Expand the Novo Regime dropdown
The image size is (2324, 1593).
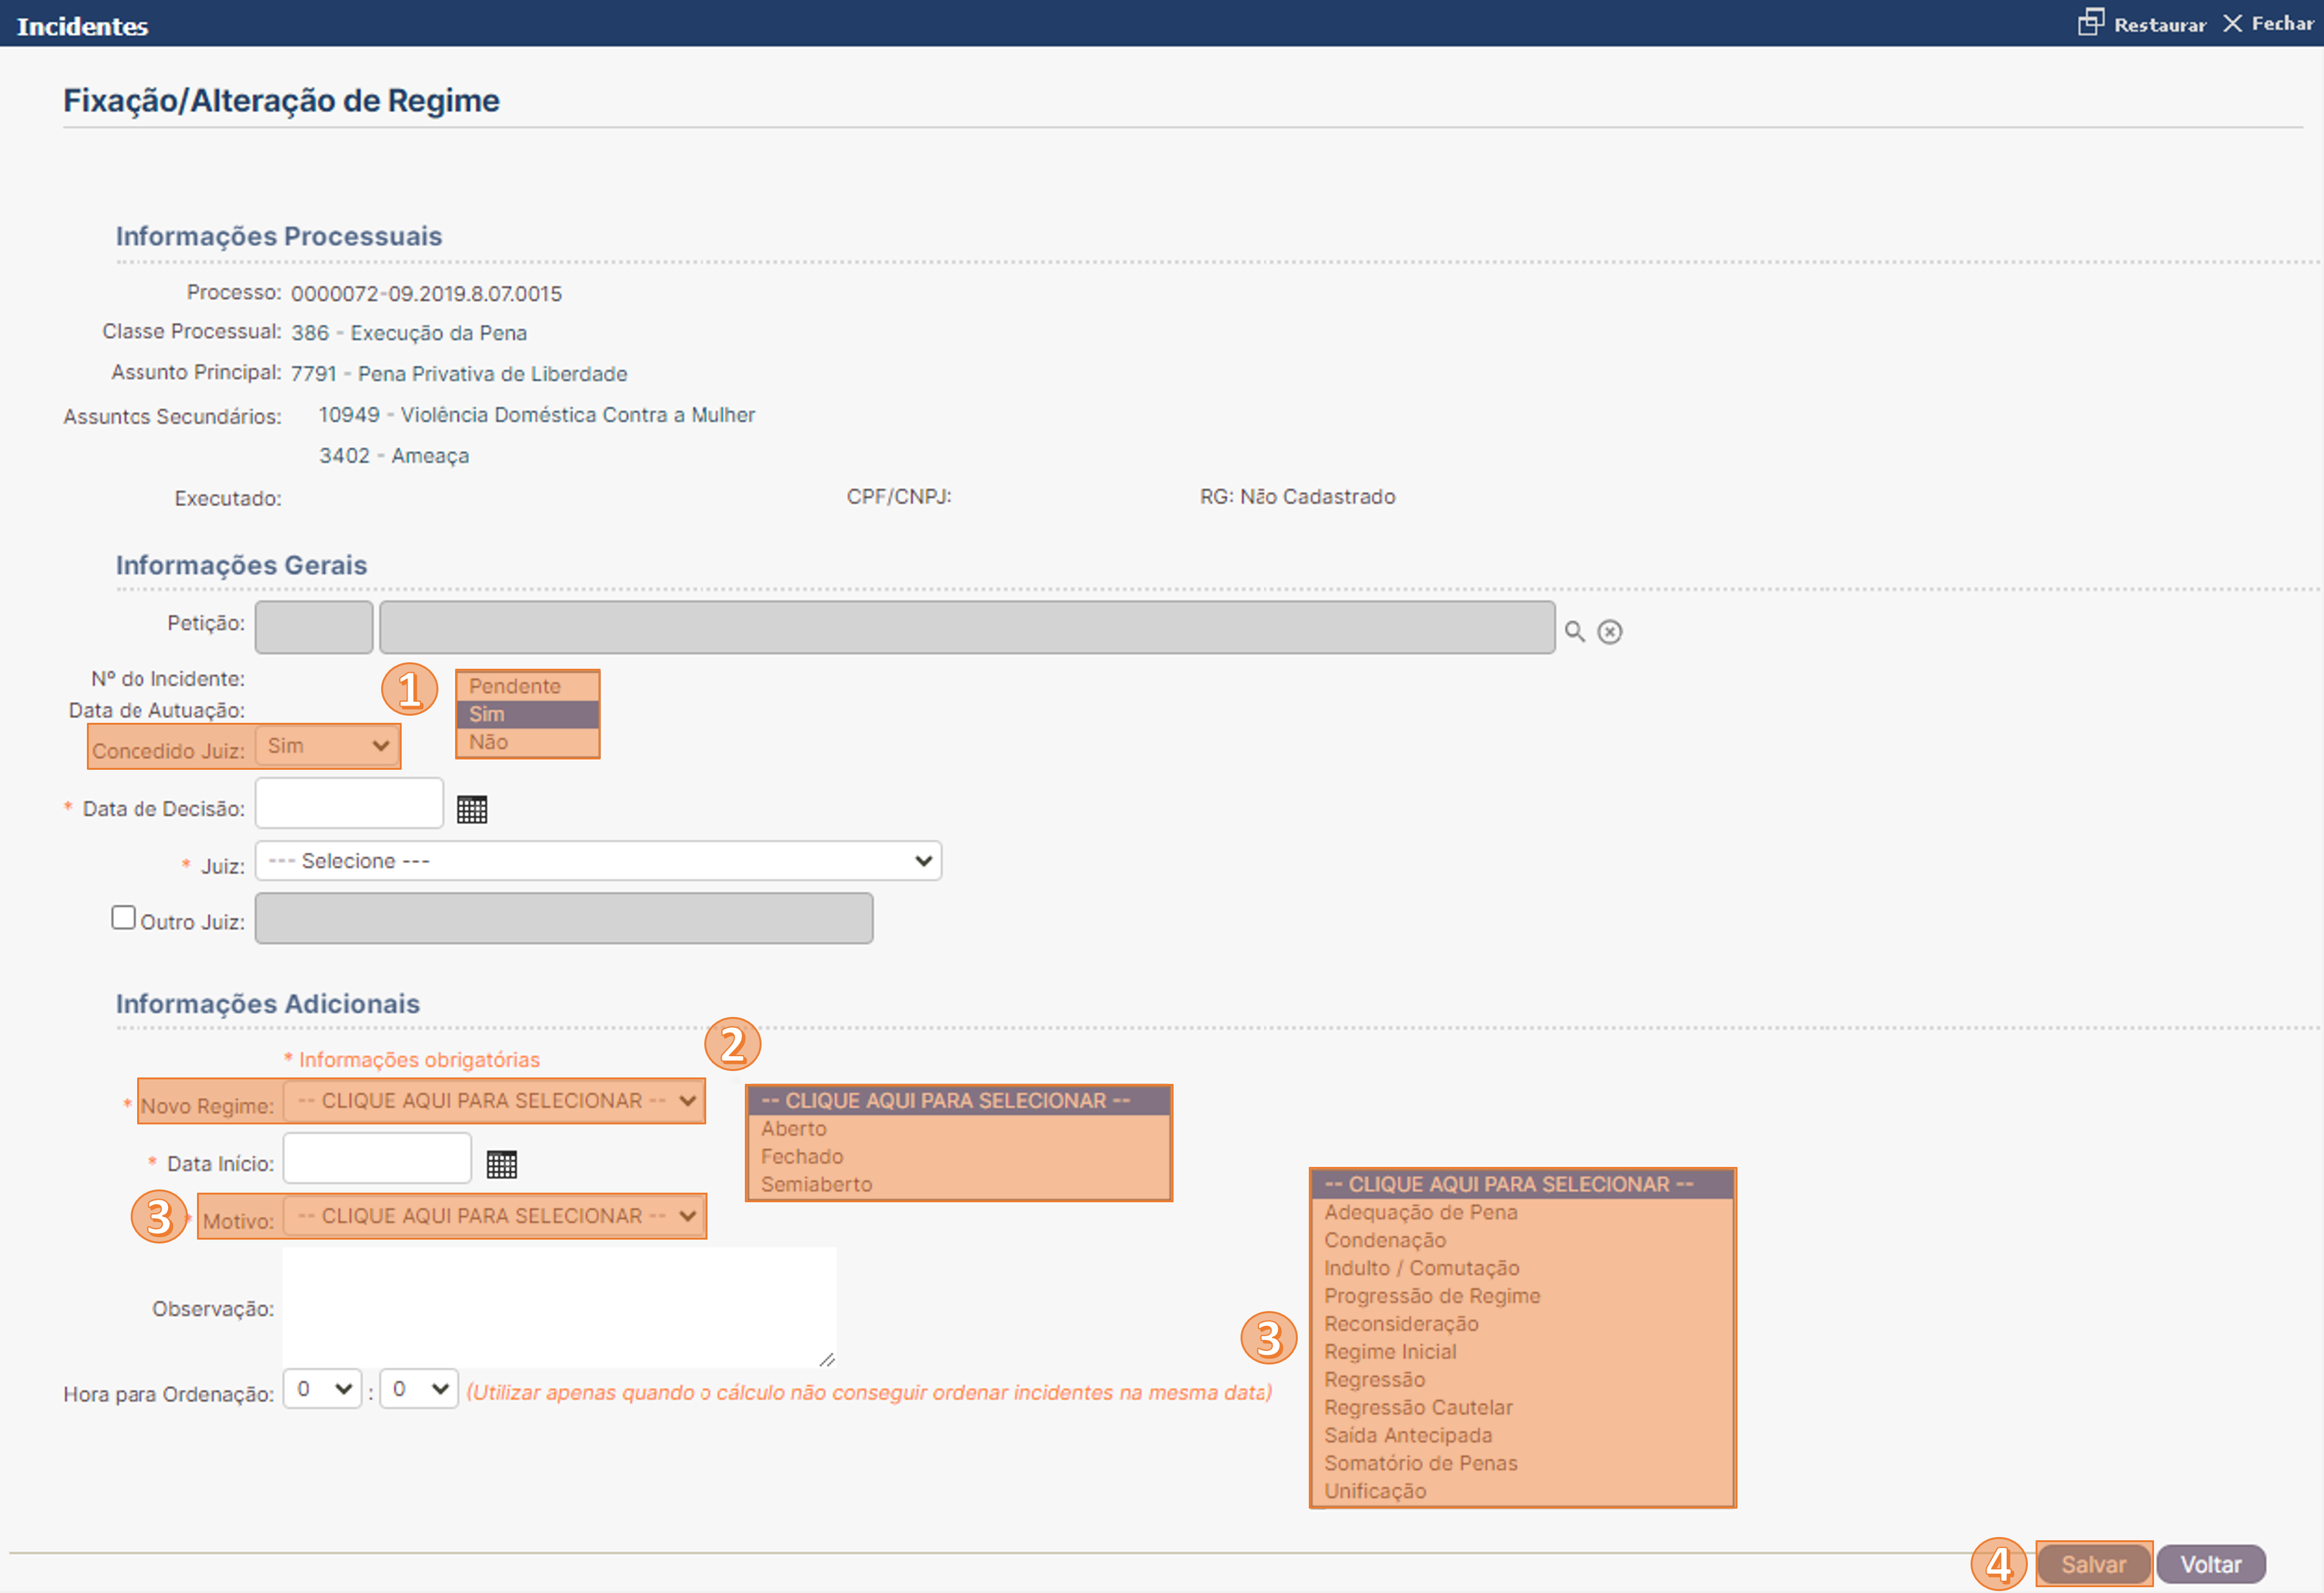[x=495, y=1101]
